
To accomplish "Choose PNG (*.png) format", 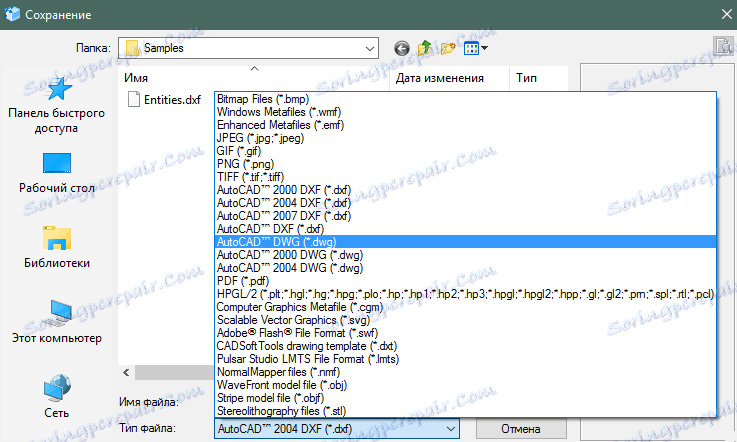I will (465, 164).
